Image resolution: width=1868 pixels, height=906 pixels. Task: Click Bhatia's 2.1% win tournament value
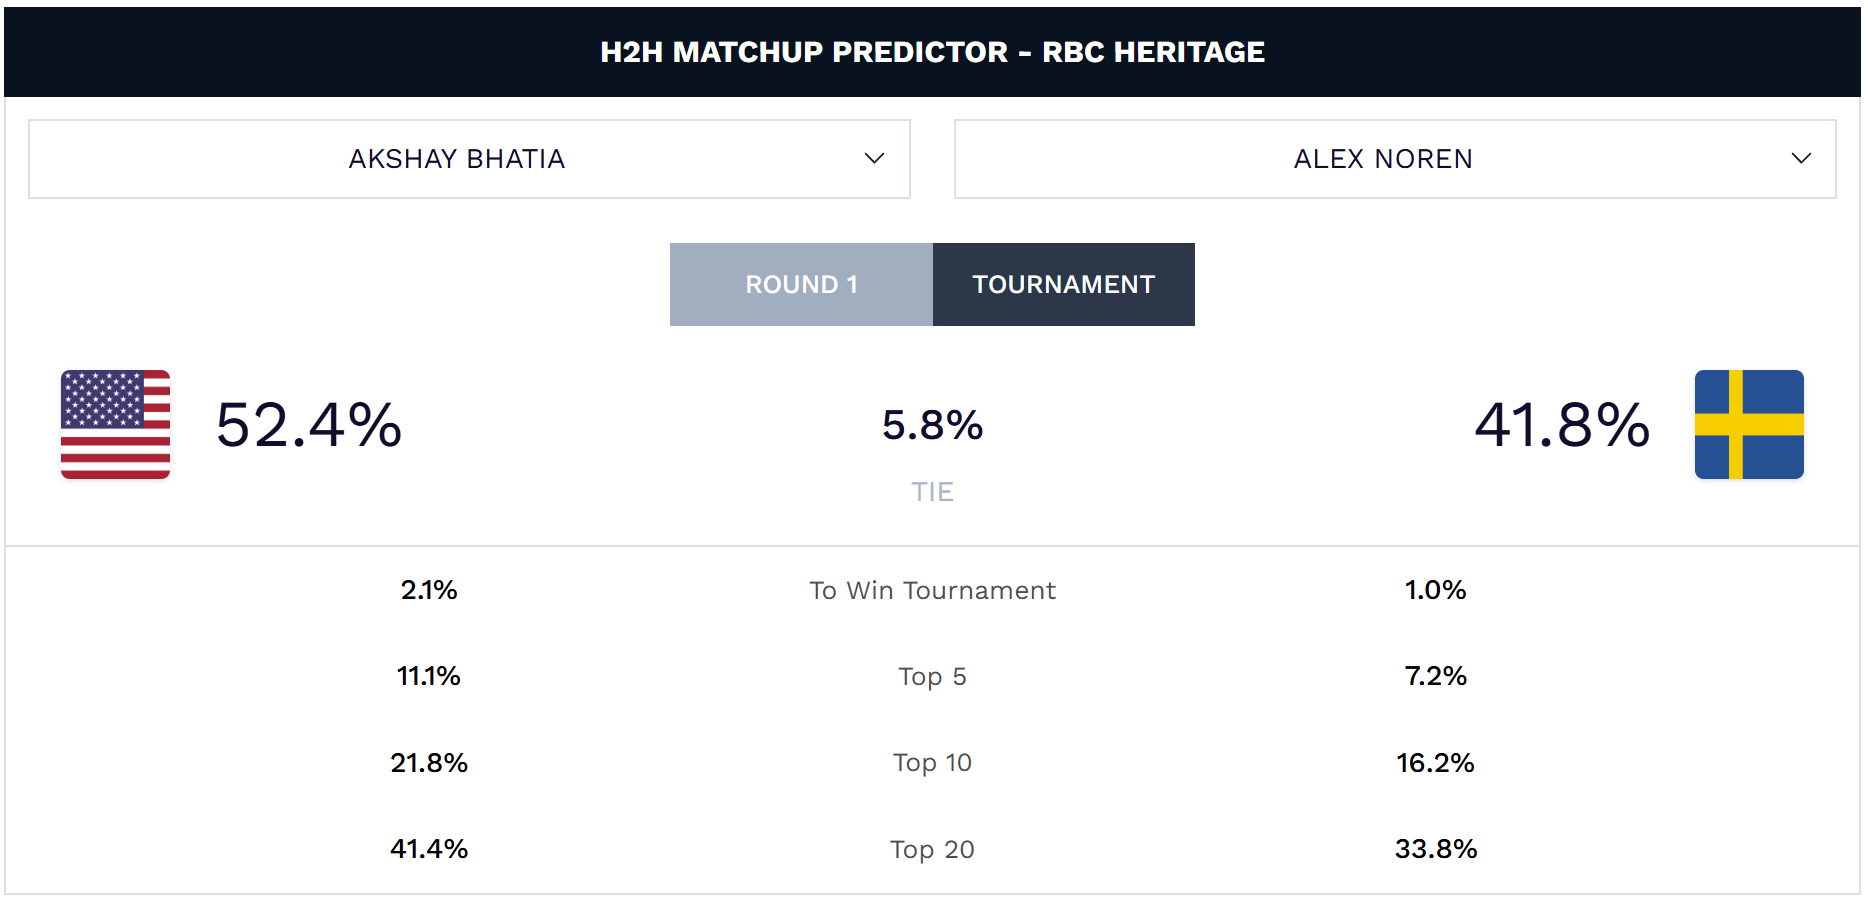point(429,590)
